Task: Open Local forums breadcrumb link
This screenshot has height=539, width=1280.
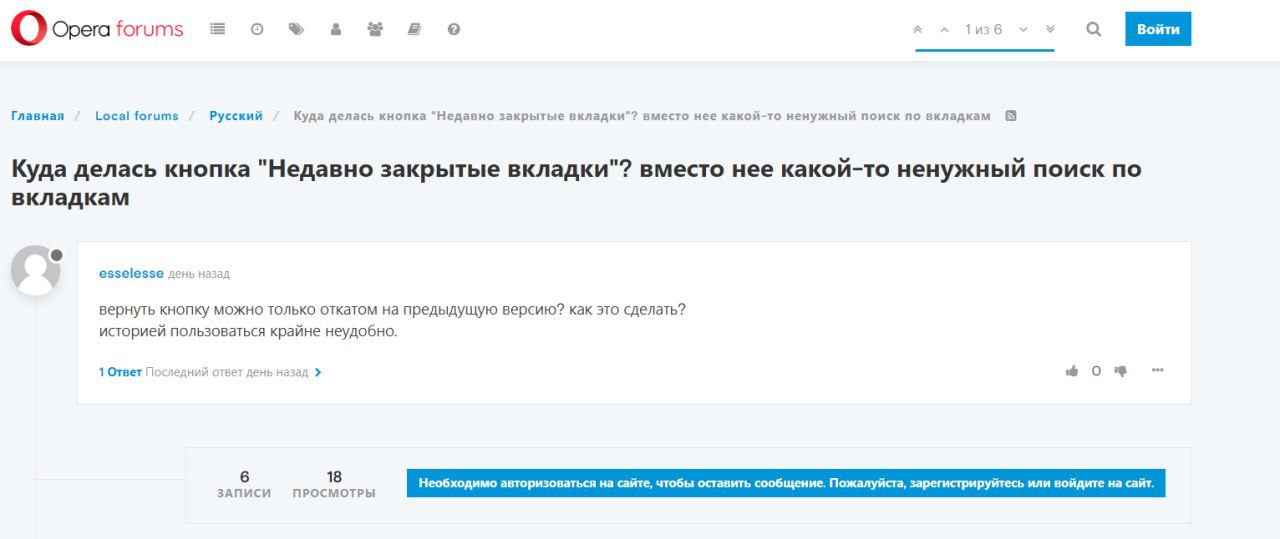Action: point(137,116)
